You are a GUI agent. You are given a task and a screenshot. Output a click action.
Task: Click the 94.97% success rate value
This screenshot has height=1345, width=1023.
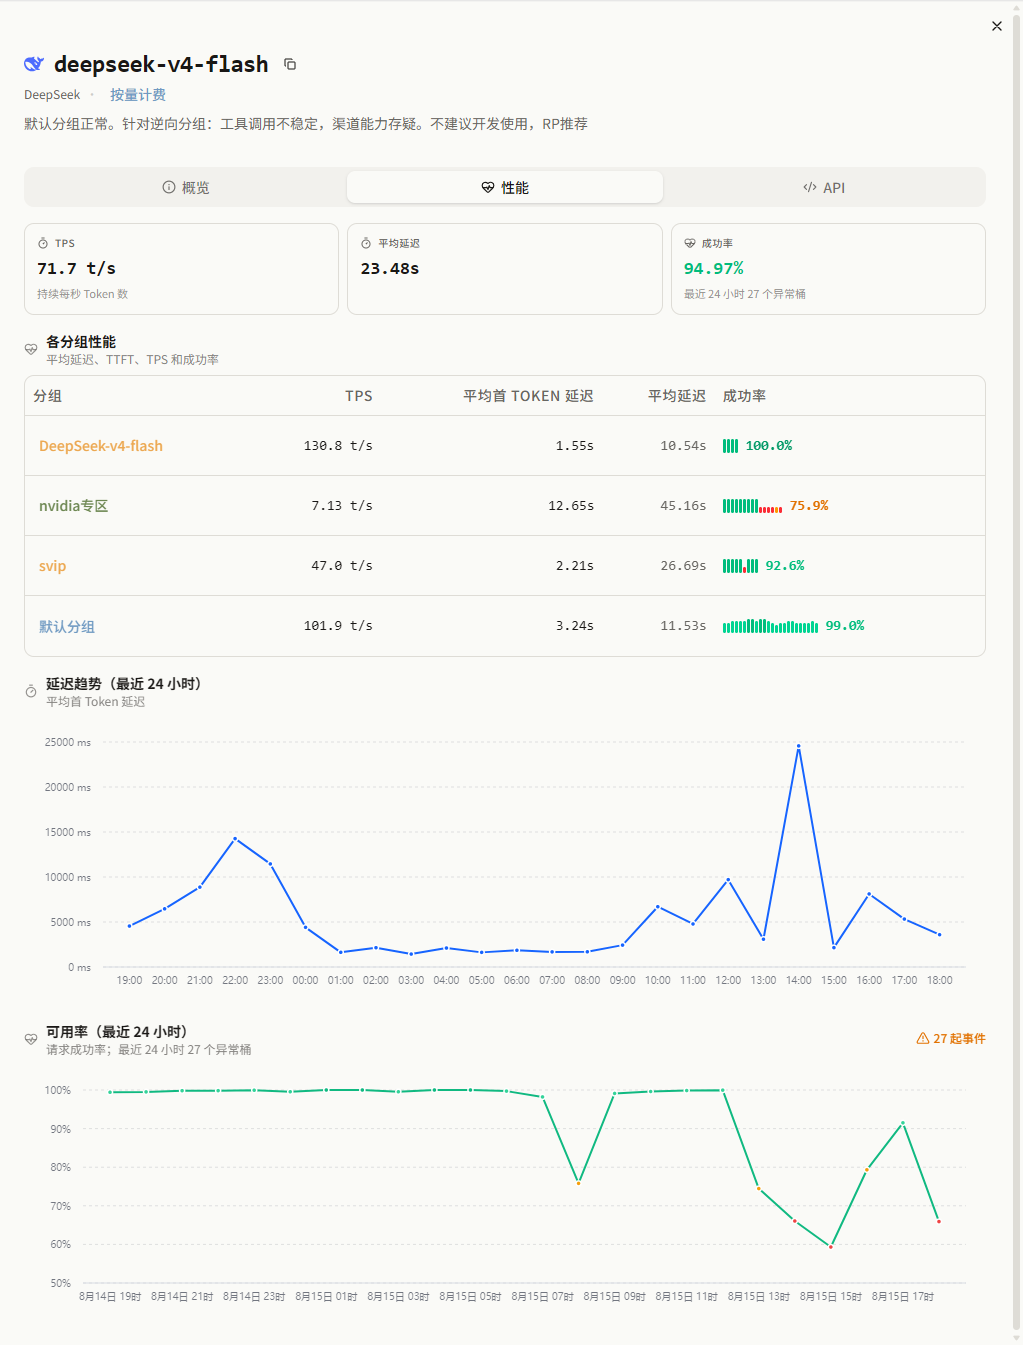point(713,268)
